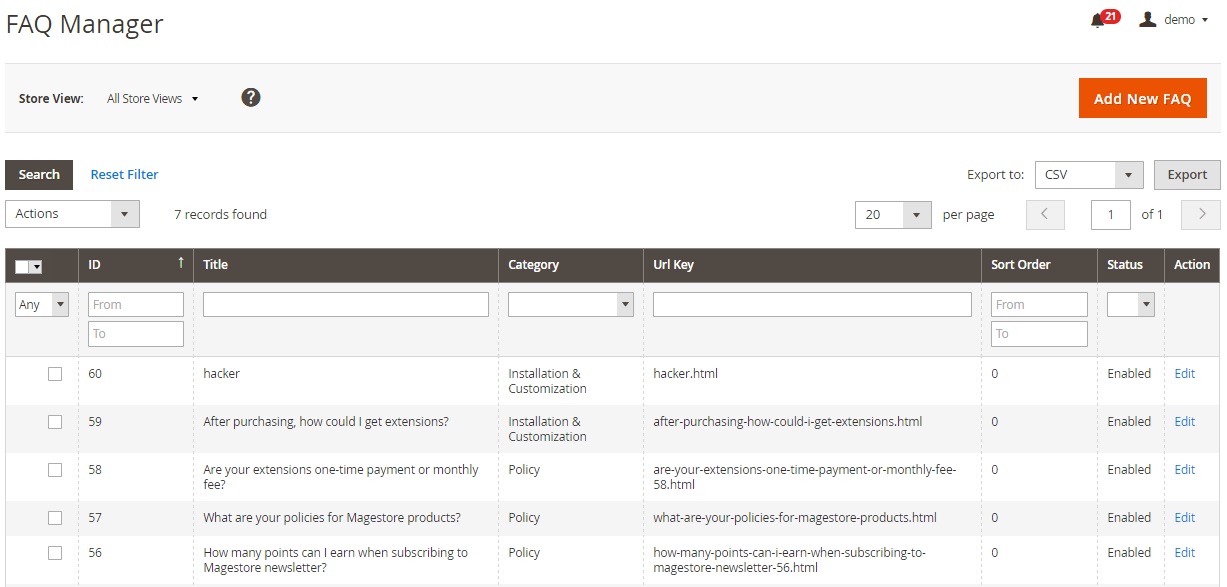Click Edit for the hacker FAQ
This screenshot has width=1227, height=587.
(1184, 374)
